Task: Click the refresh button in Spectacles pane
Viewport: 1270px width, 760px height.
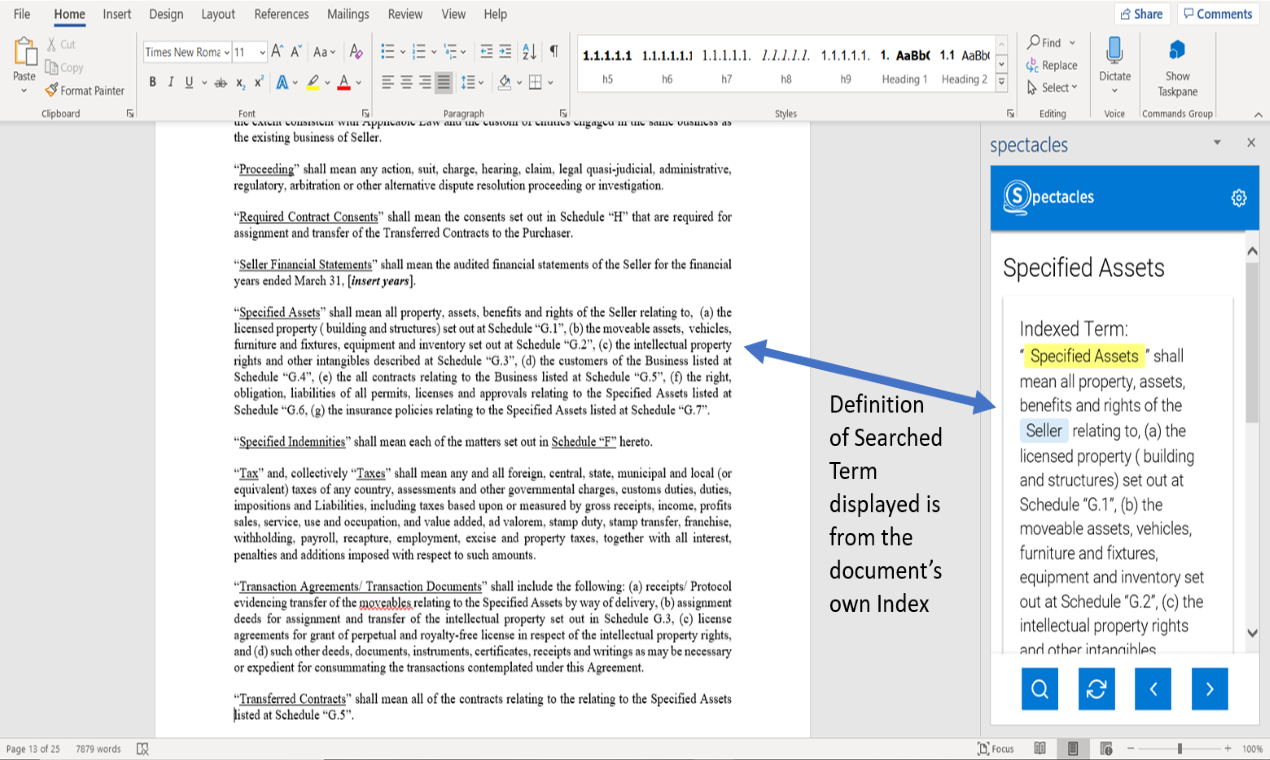Action: [x=1097, y=689]
